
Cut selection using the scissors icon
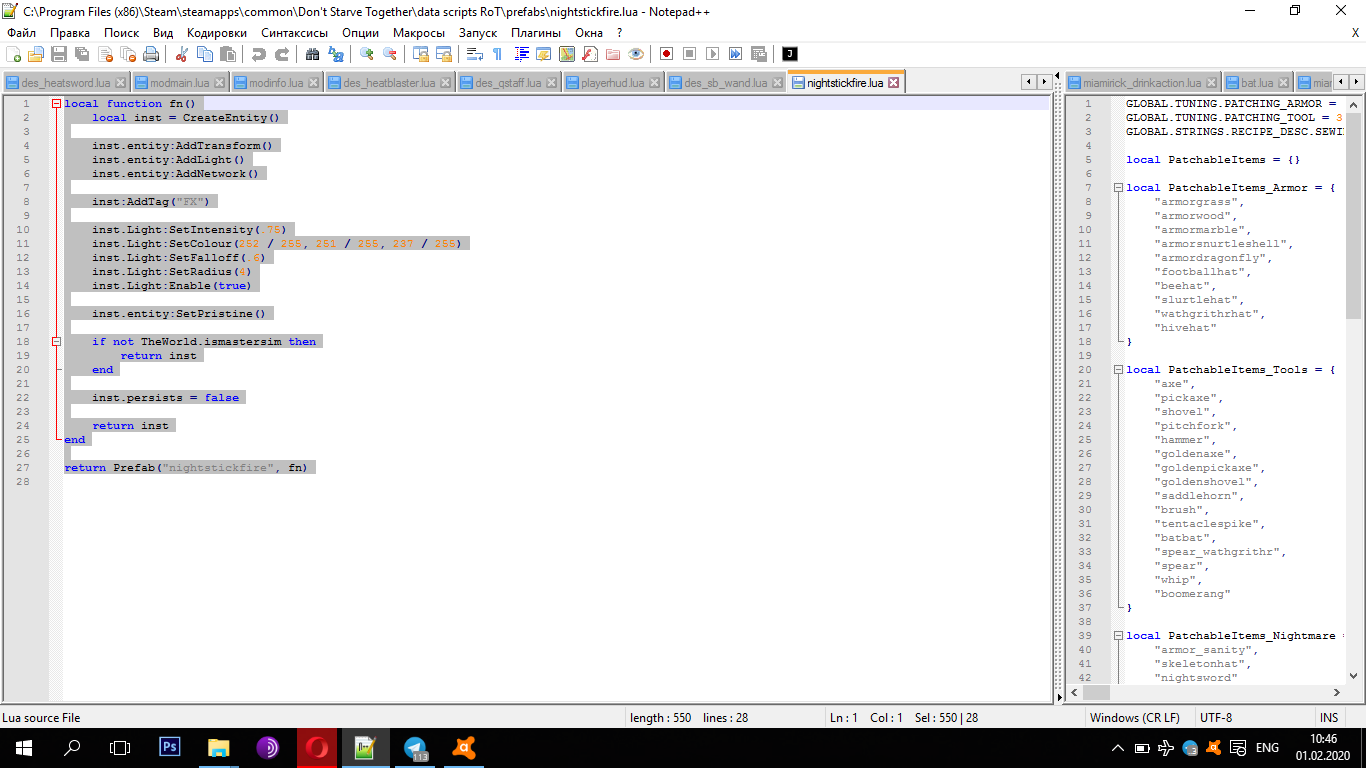pyautogui.click(x=182, y=54)
